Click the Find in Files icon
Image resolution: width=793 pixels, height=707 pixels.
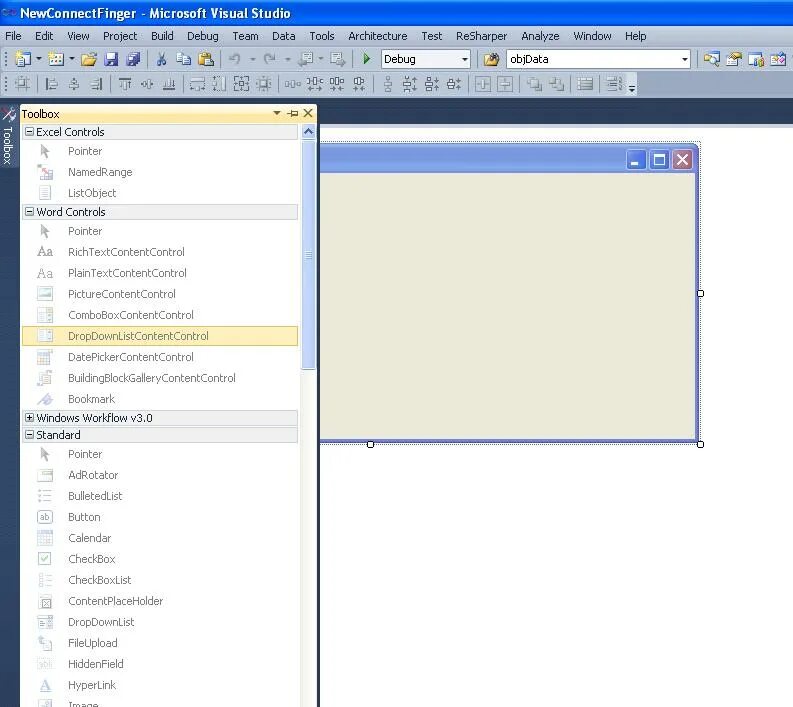coord(491,59)
